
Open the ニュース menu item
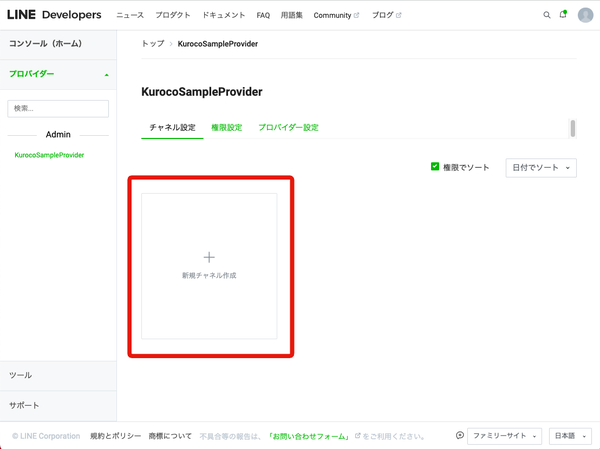(x=130, y=15)
